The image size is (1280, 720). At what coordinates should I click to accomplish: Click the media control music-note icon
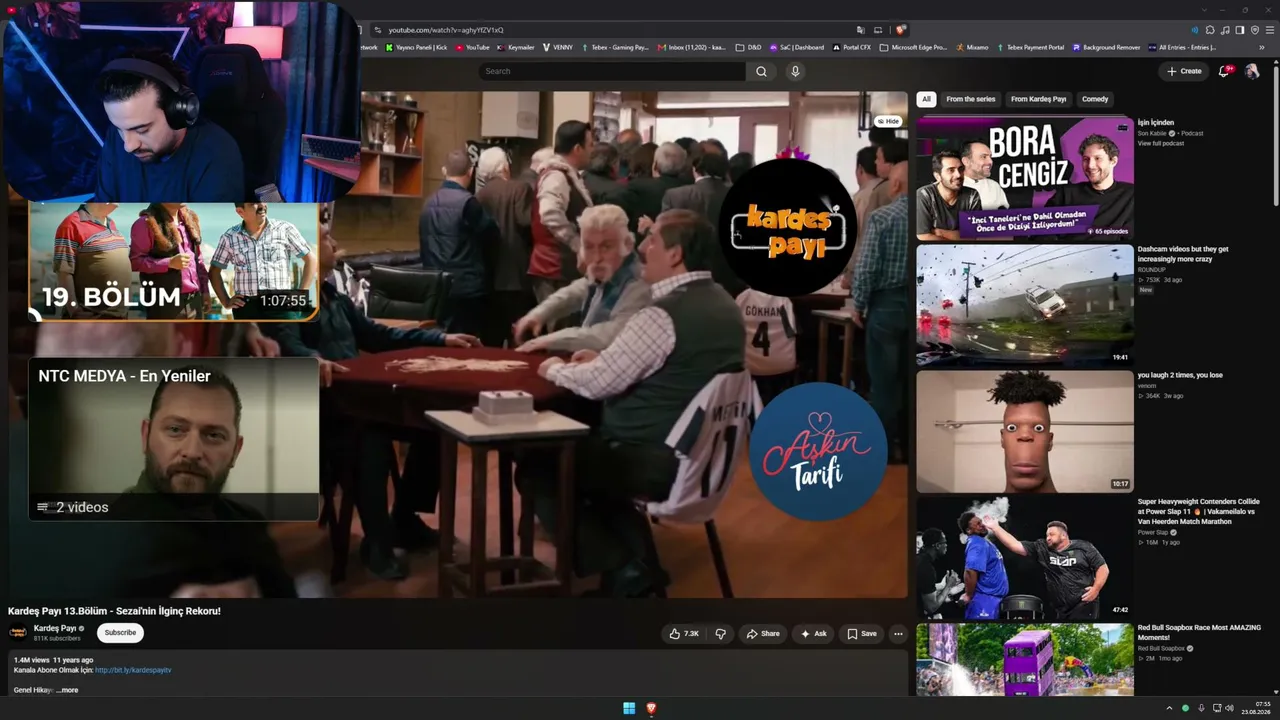pyautogui.click(x=1225, y=30)
